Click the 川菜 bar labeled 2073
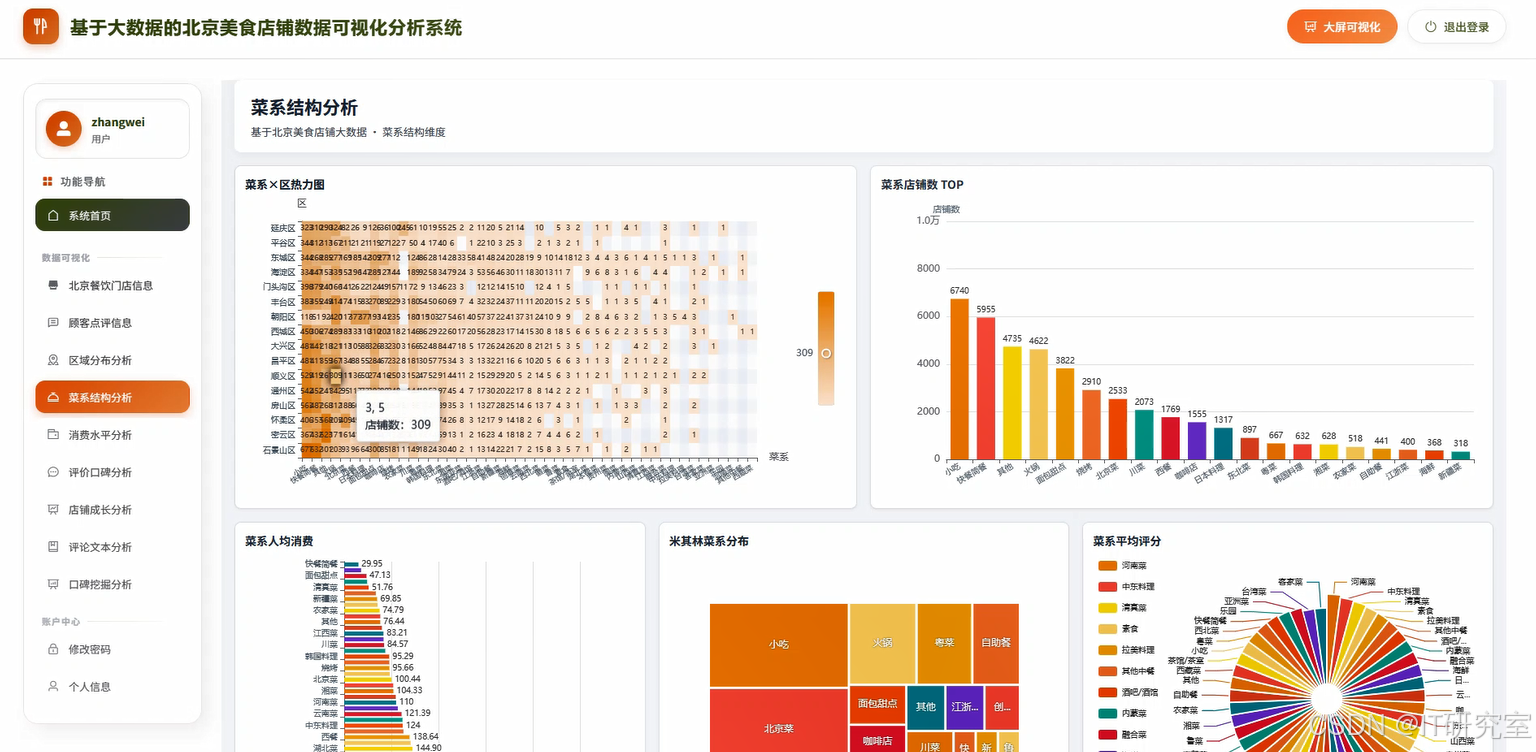 click(x=1144, y=434)
